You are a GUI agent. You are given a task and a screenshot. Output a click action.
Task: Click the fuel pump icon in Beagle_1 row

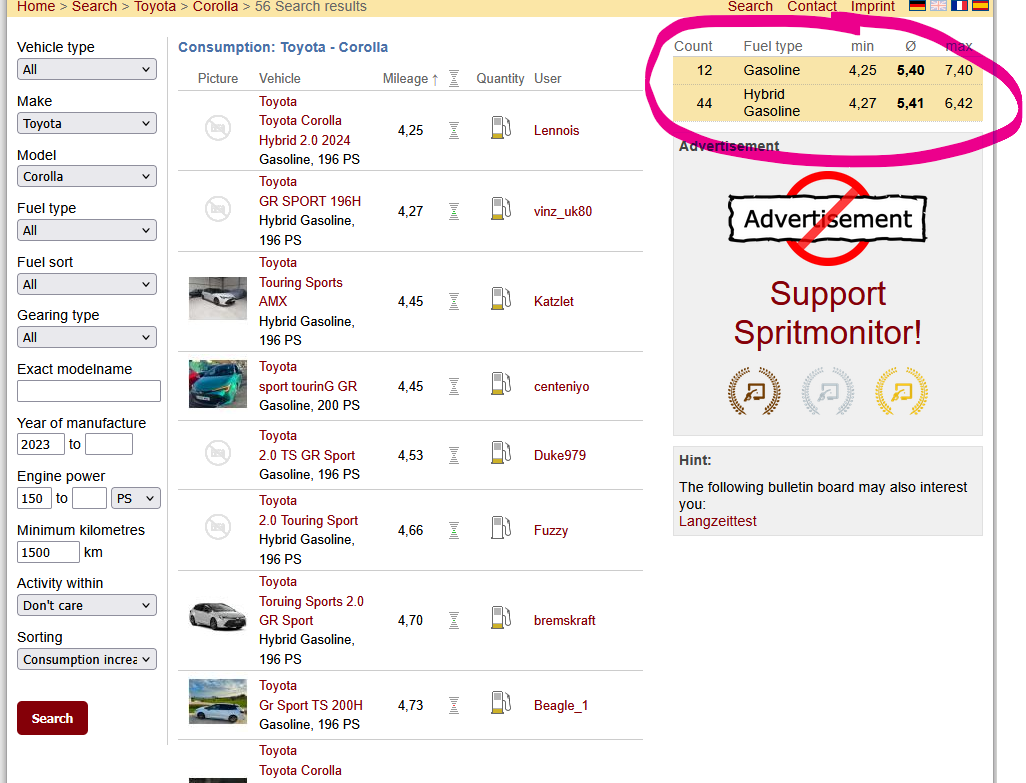tap(501, 703)
